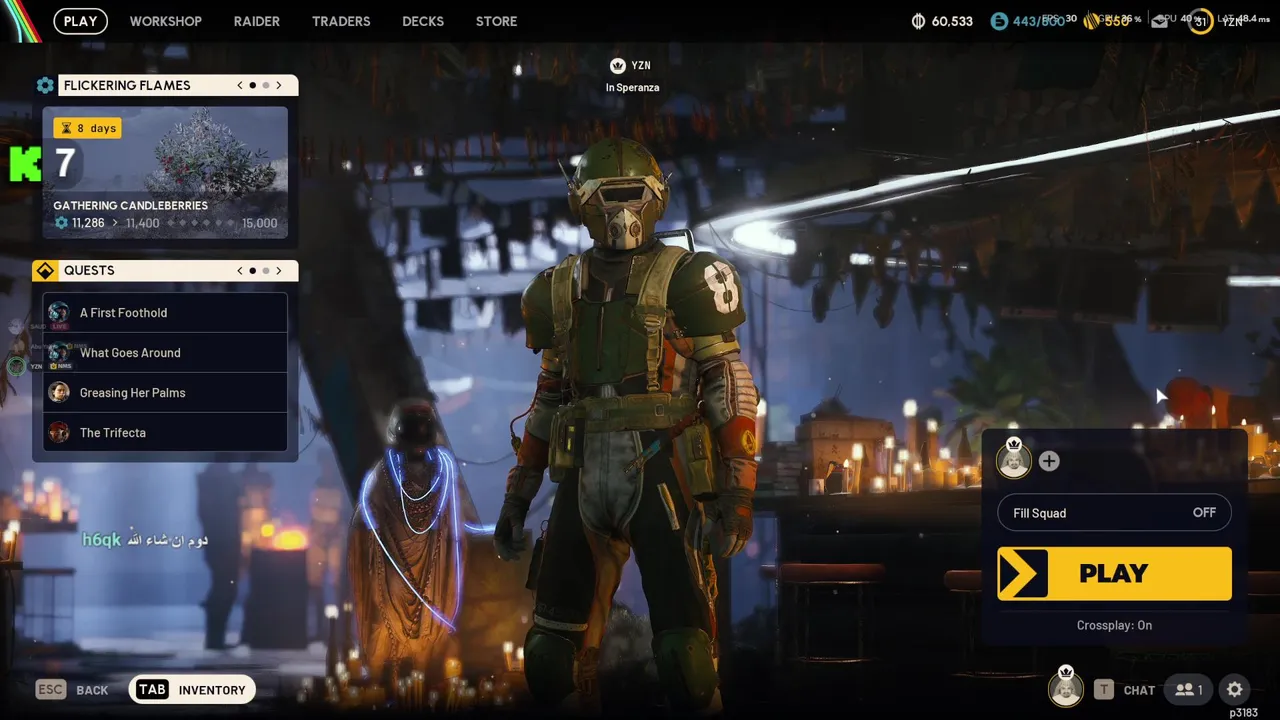Viewport: 1280px width, 720px height.
Task: Click the ESC key icon
Action: tap(51, 689)
